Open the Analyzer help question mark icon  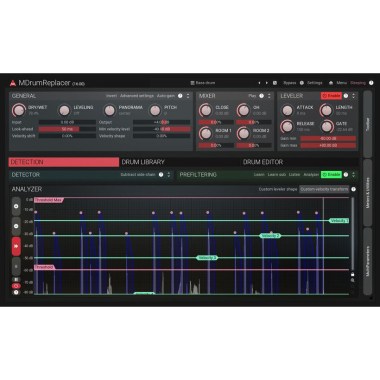click(x=353, y=189)
